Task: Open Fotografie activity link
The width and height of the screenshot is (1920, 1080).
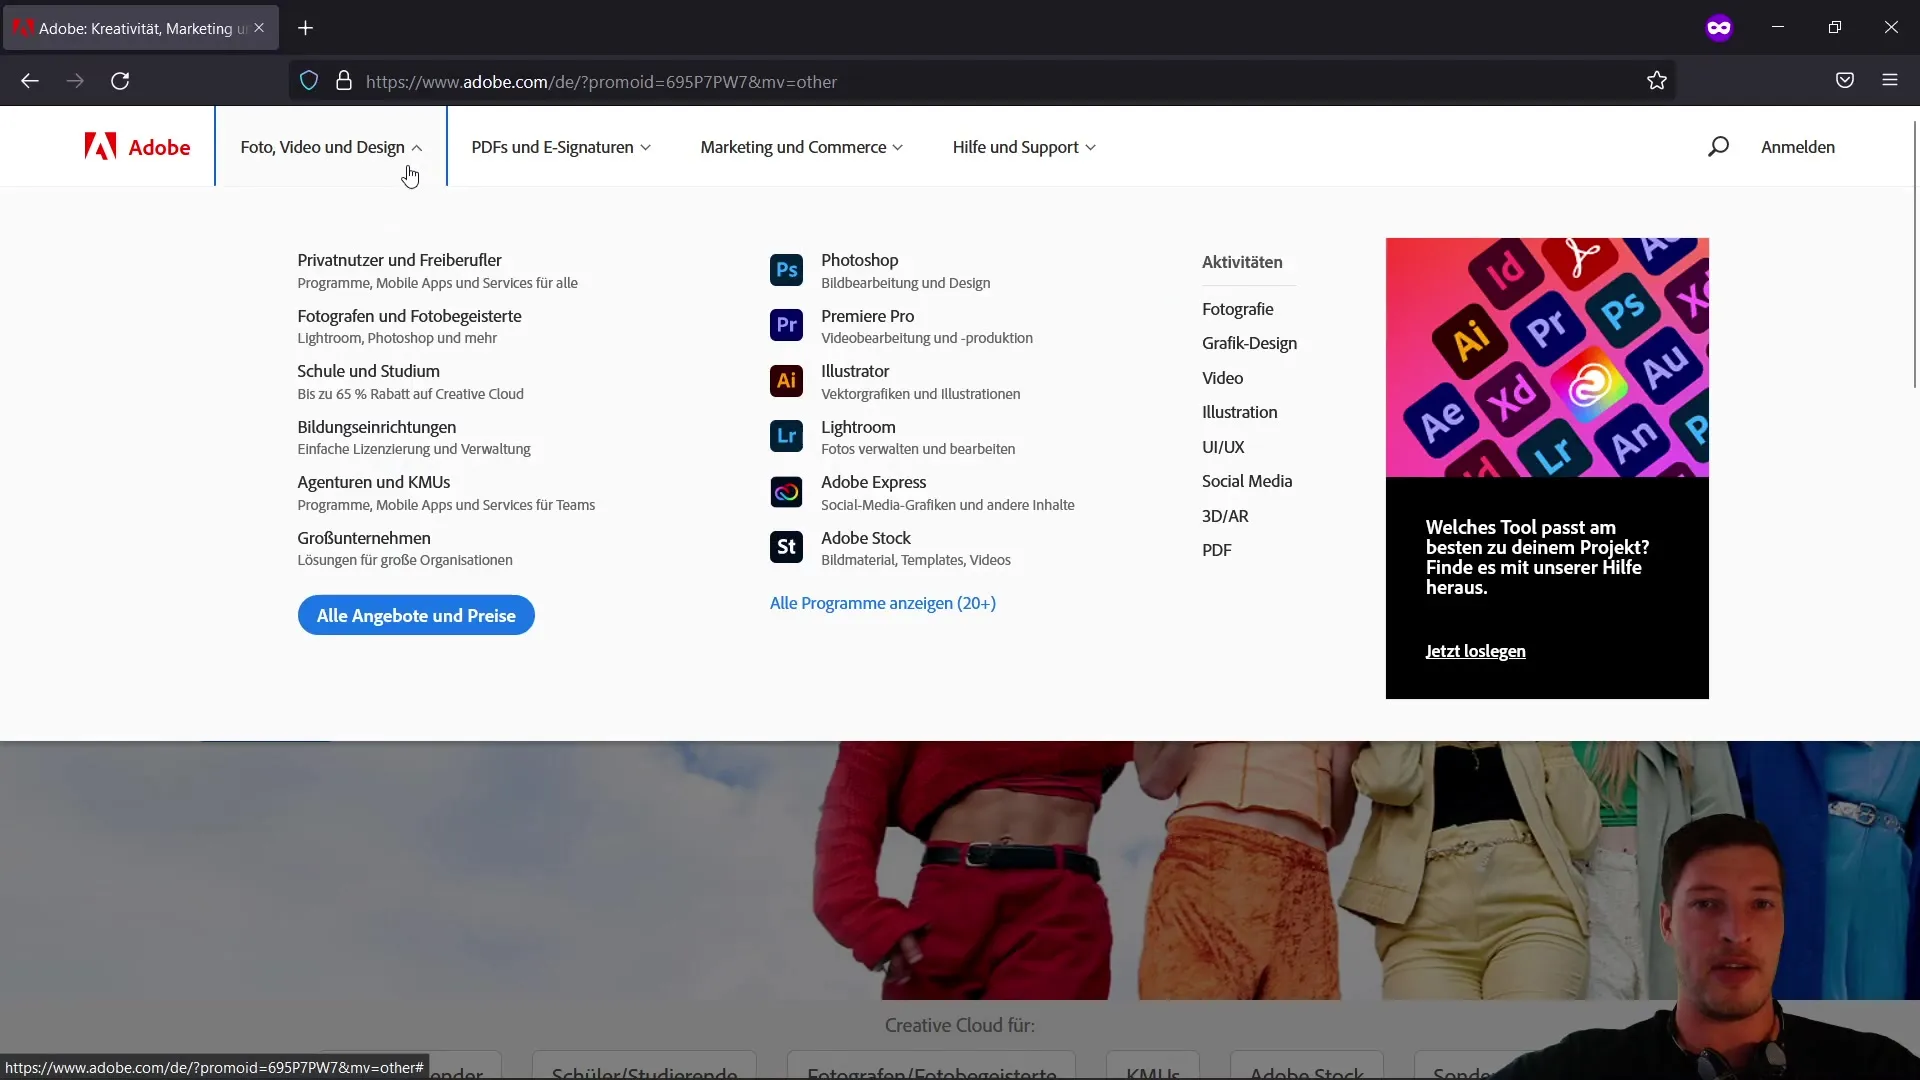Action: (x=1237, y=309)
